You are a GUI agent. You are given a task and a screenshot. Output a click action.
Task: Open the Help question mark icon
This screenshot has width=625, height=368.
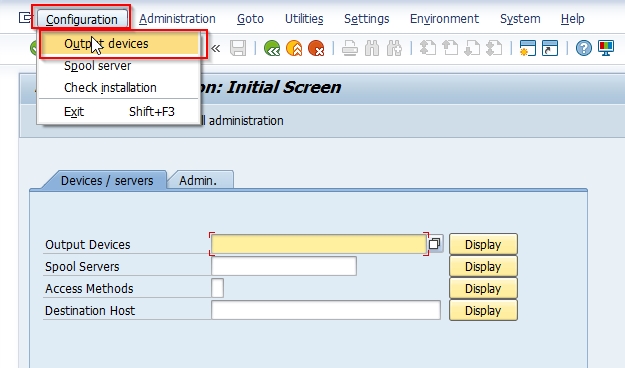[x=584, y=49]
